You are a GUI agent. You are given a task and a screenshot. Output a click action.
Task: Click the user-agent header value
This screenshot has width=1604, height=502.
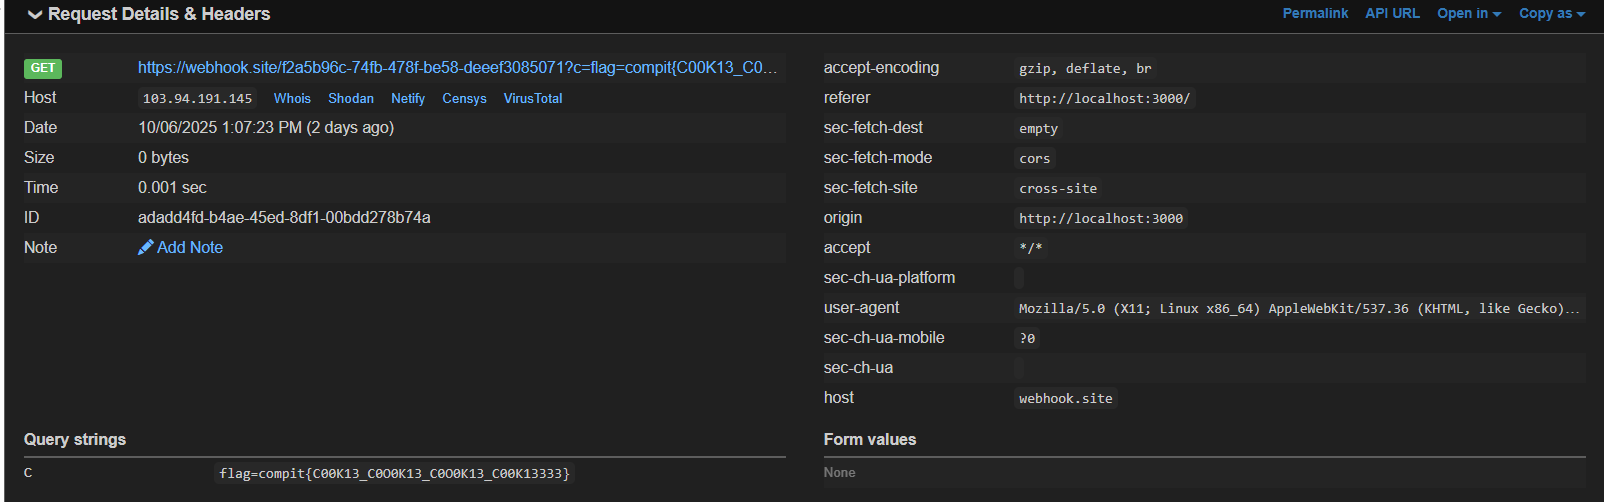(1298, 308)
